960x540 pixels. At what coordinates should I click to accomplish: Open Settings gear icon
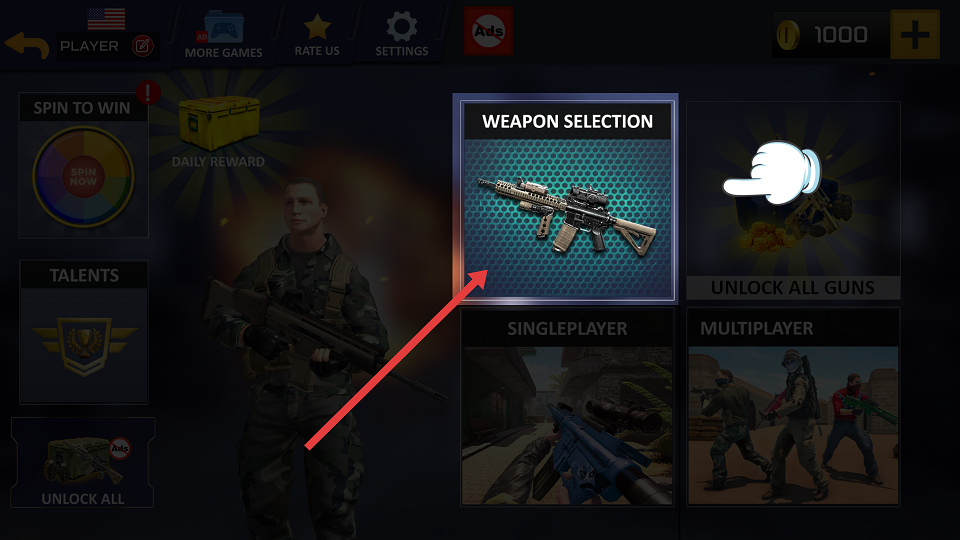(402, 27)
